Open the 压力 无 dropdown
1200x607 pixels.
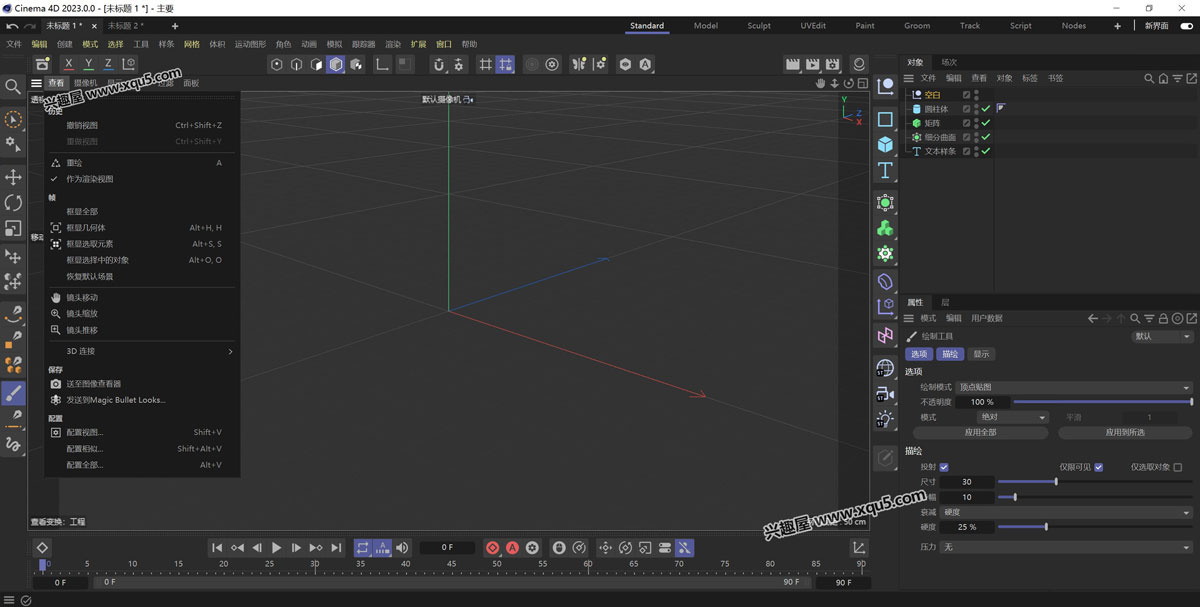click(1067, 547)
